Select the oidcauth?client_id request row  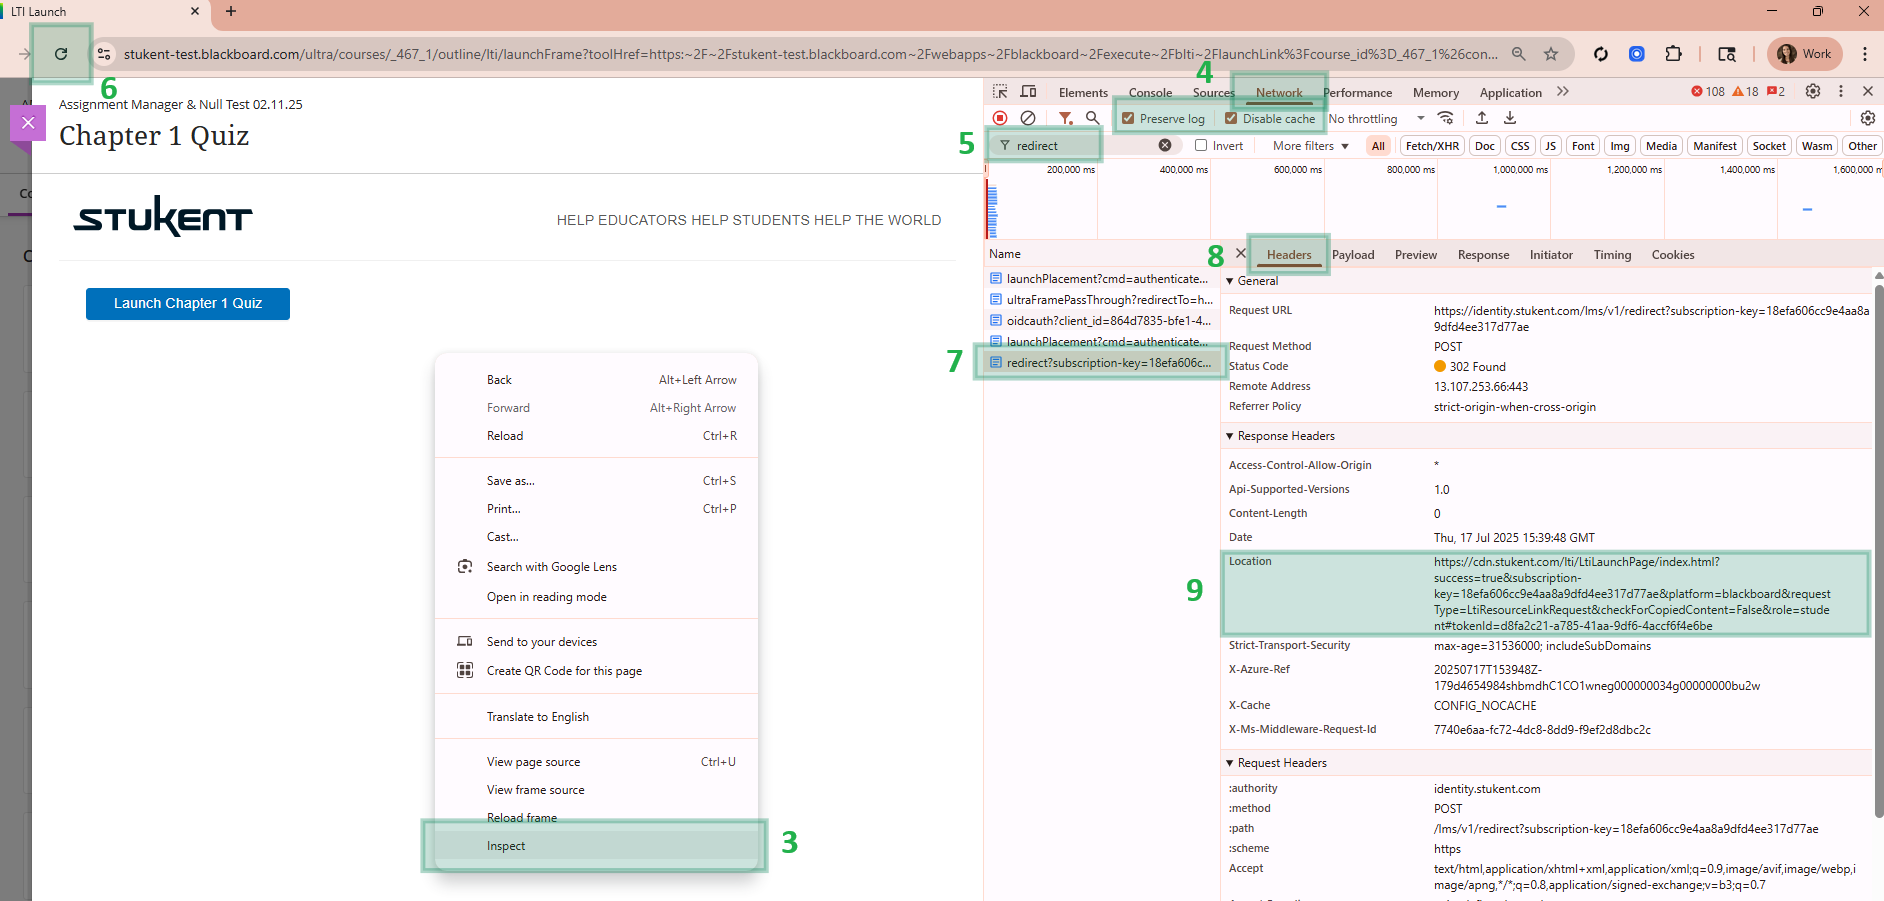click(x=1100, y=321)
